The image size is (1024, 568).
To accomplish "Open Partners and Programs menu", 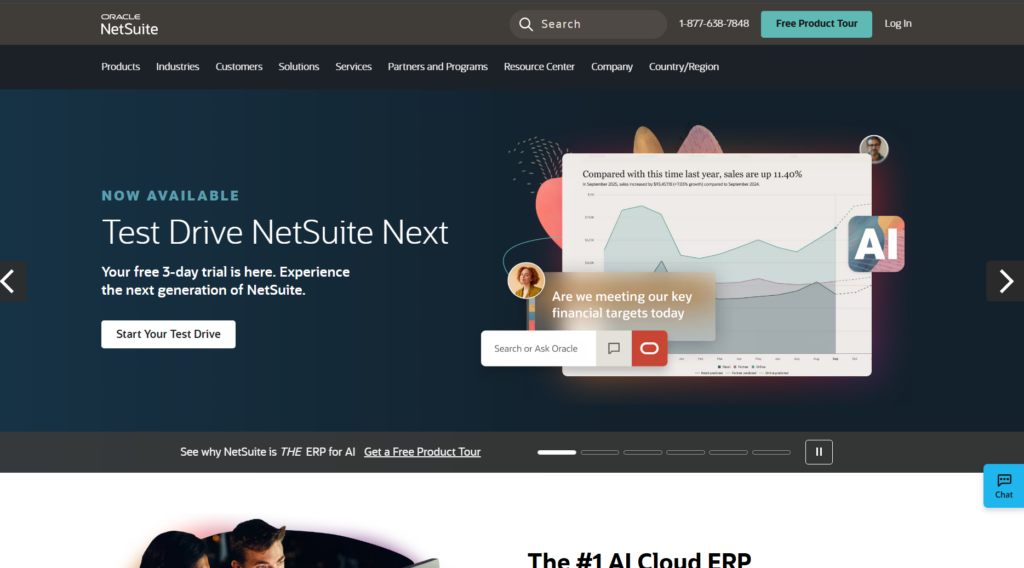I will pos(438,67).
